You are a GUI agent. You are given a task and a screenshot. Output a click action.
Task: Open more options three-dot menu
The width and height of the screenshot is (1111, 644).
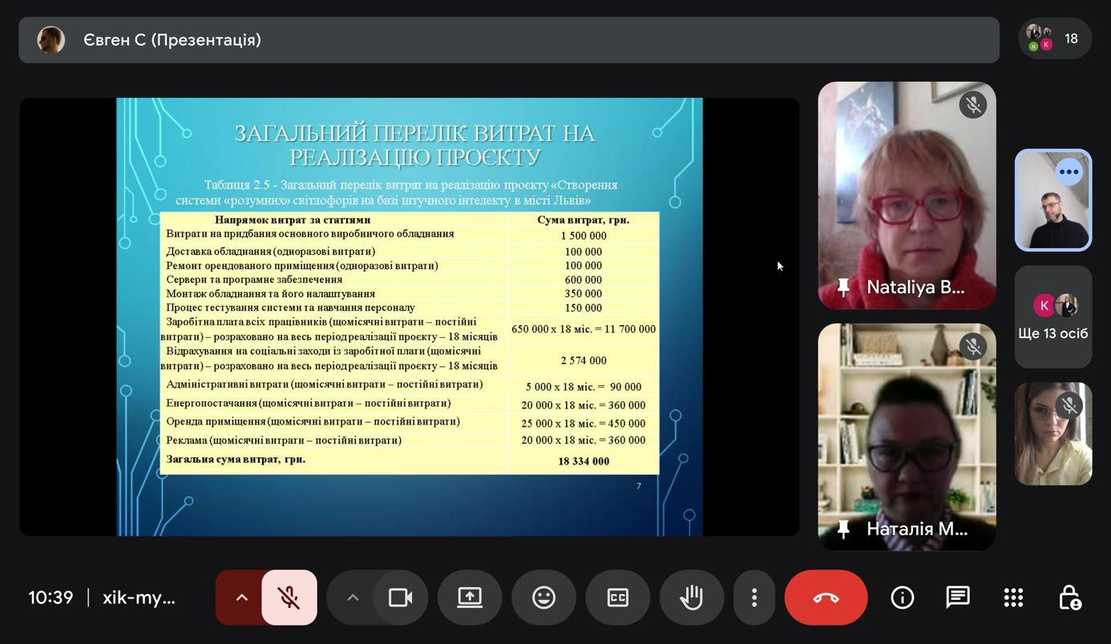(x=754, y=598)
